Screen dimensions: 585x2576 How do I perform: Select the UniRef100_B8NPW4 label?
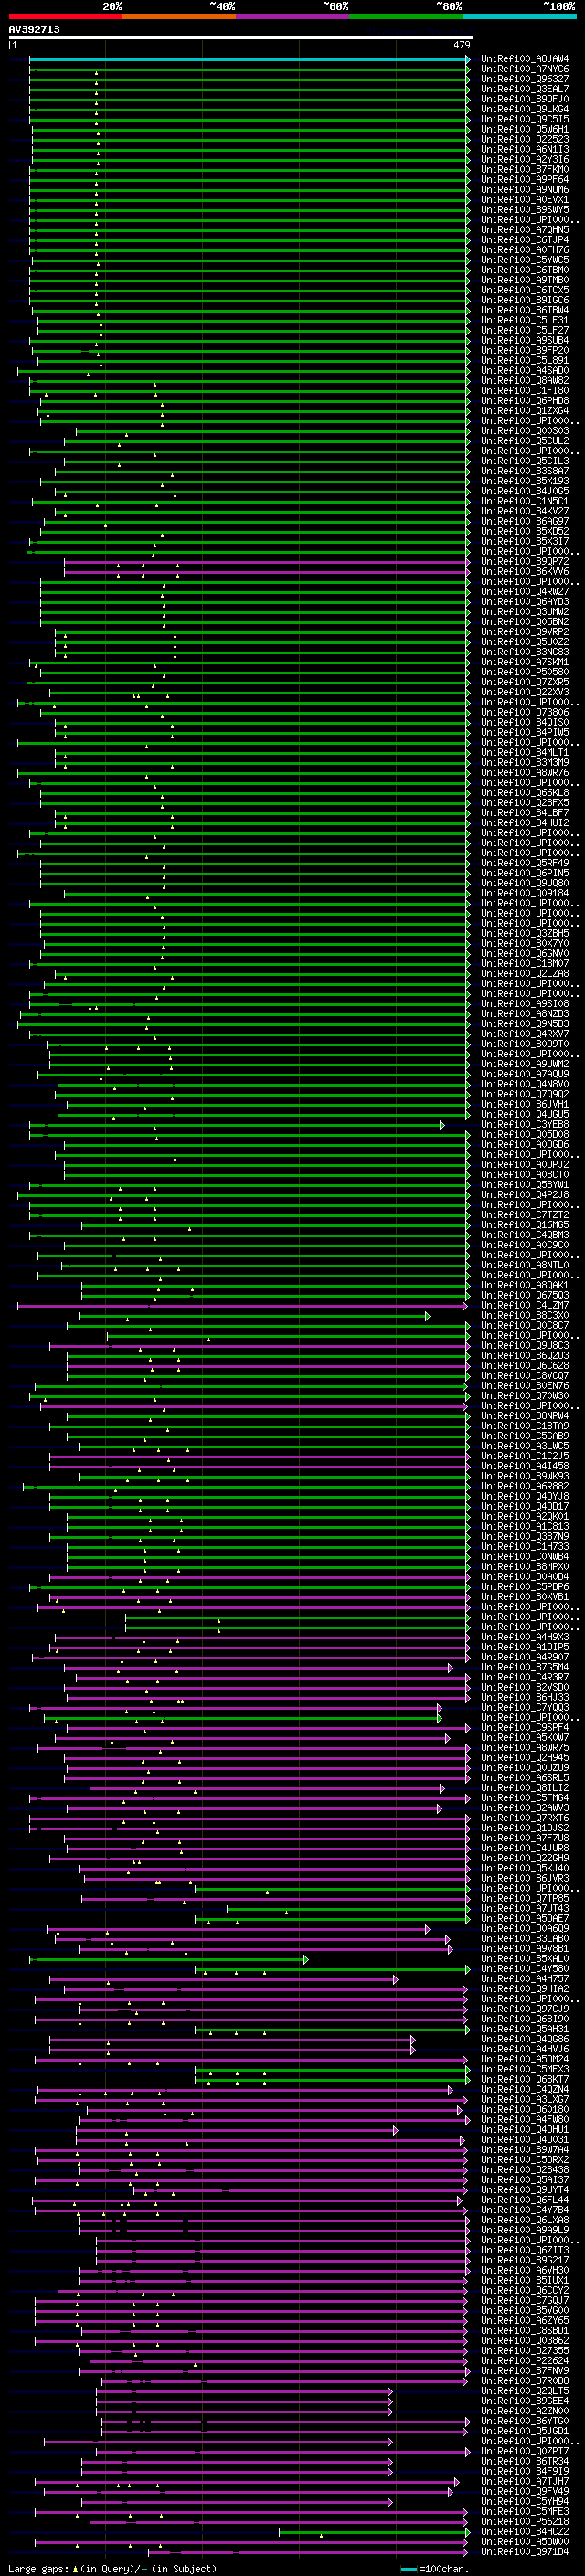(x=525, y=1416)
